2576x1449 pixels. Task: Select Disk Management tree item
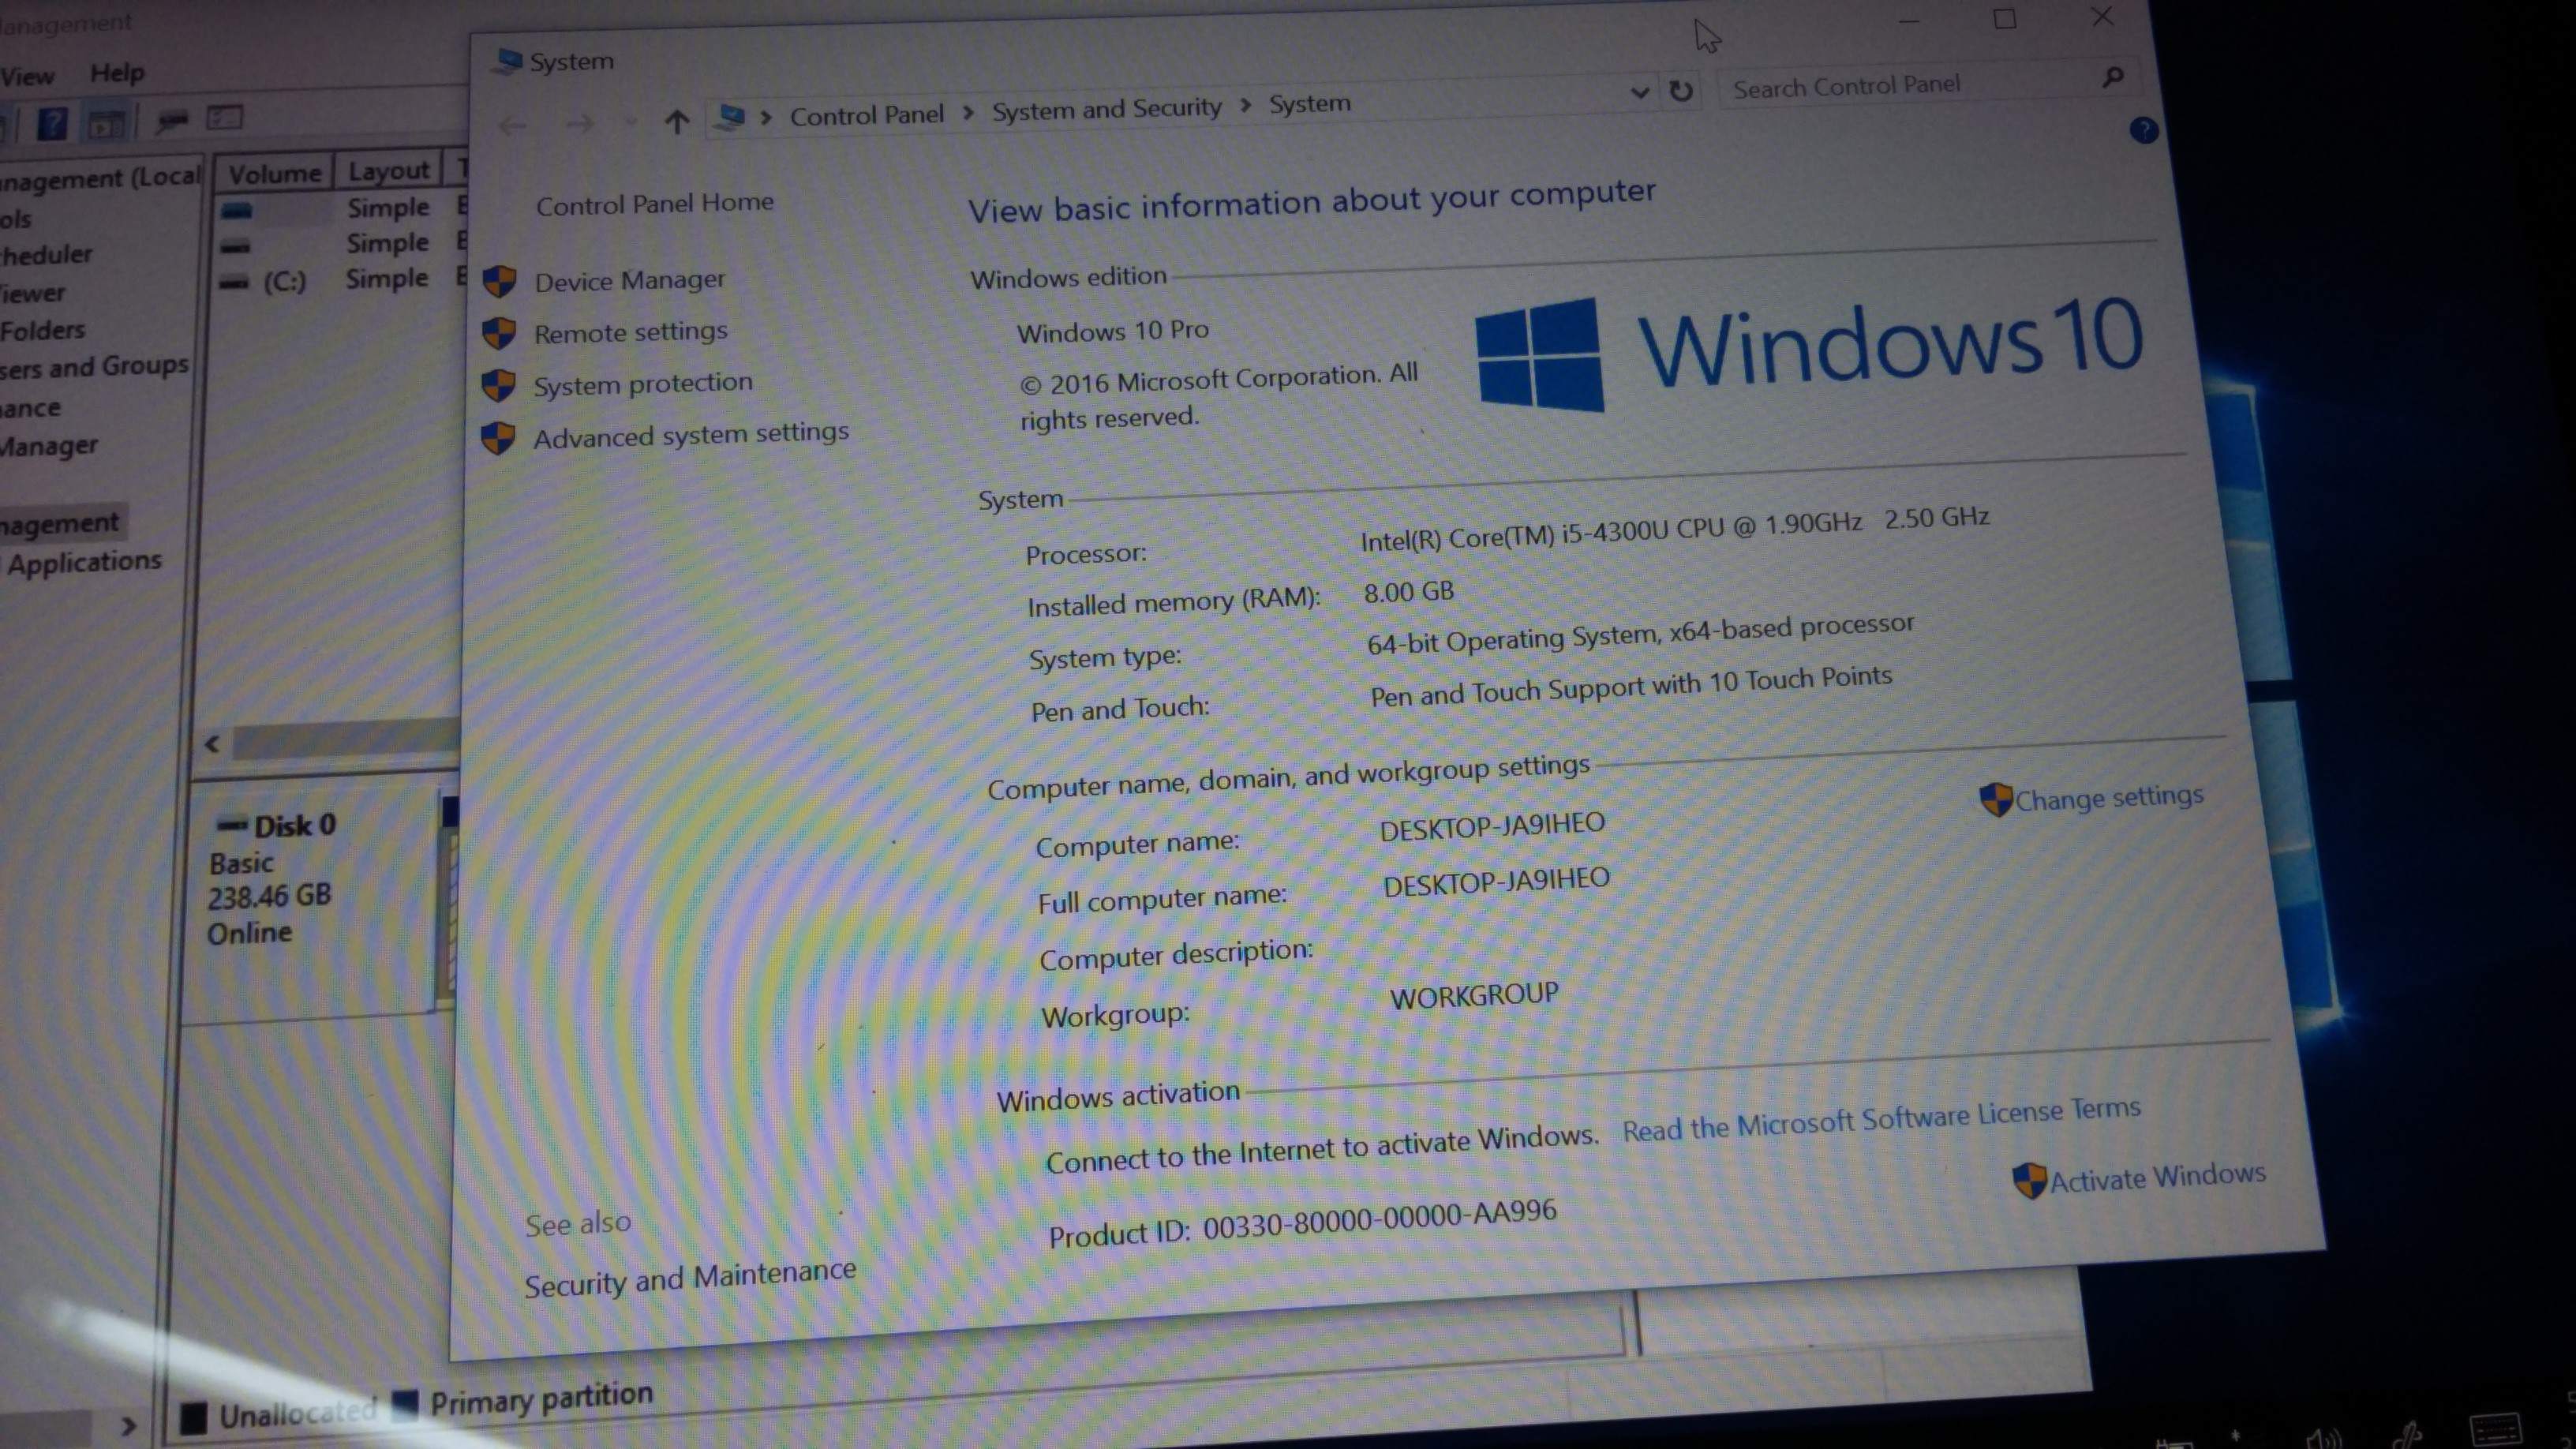[x=60, y=523]
